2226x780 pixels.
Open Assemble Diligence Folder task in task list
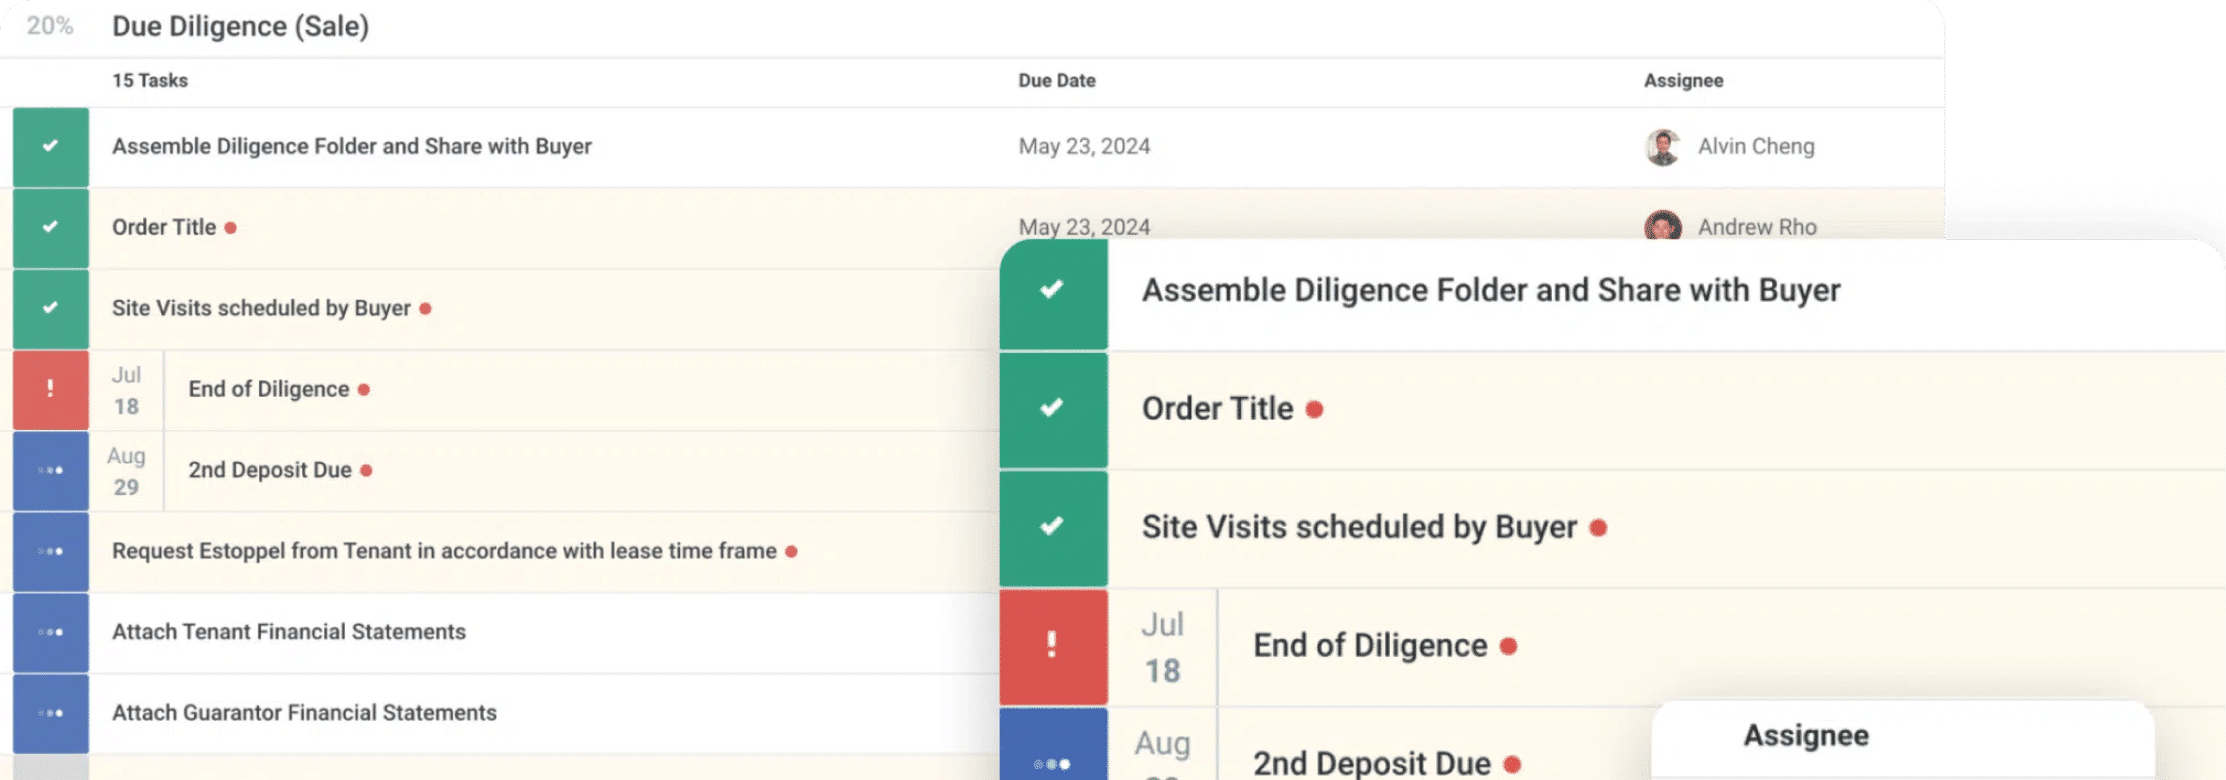coord(352,147)
